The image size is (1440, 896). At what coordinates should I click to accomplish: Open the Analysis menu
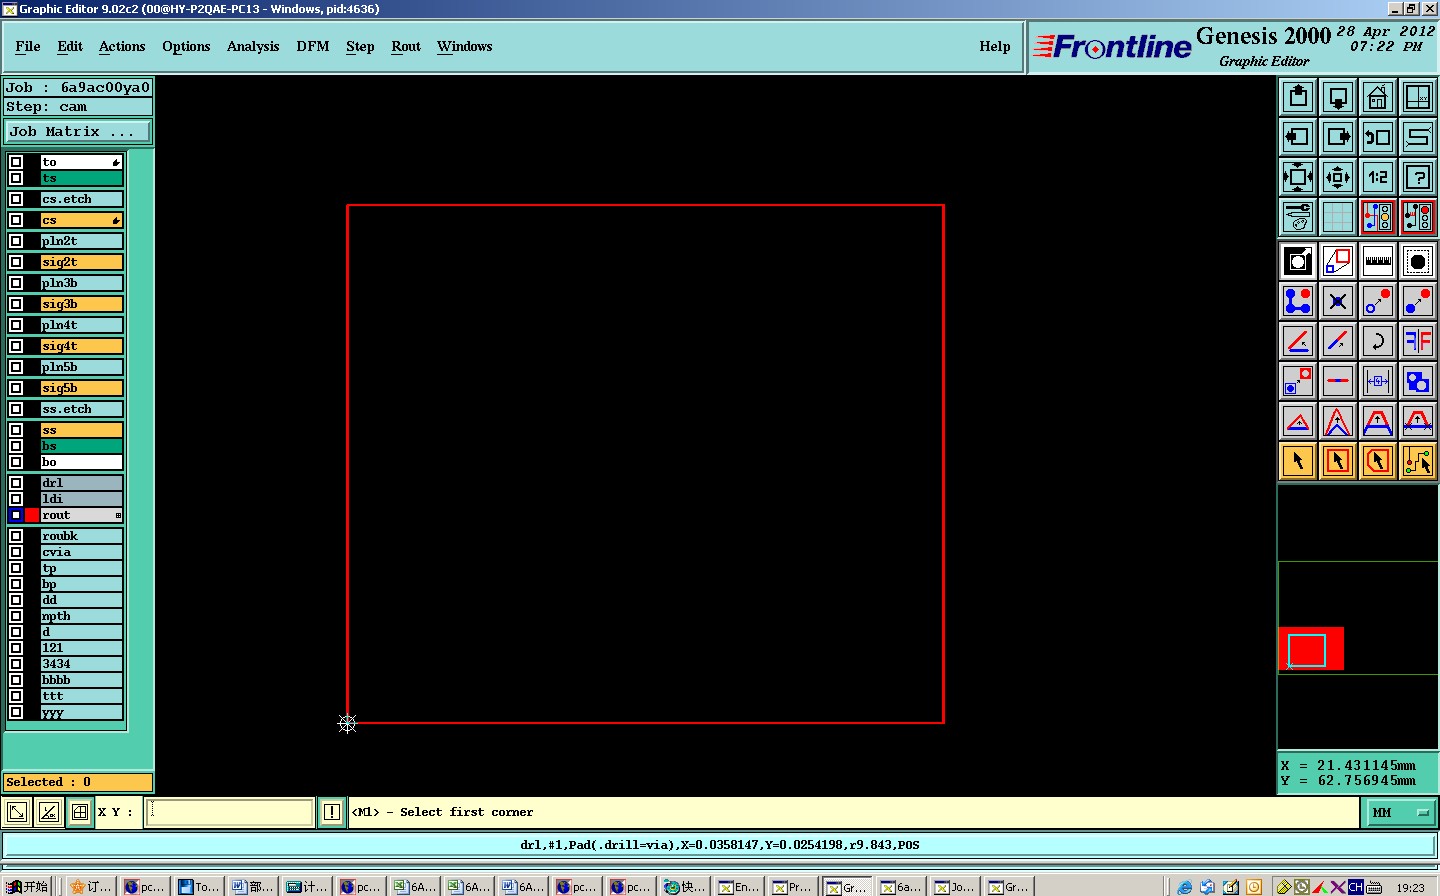pos(253,46)
